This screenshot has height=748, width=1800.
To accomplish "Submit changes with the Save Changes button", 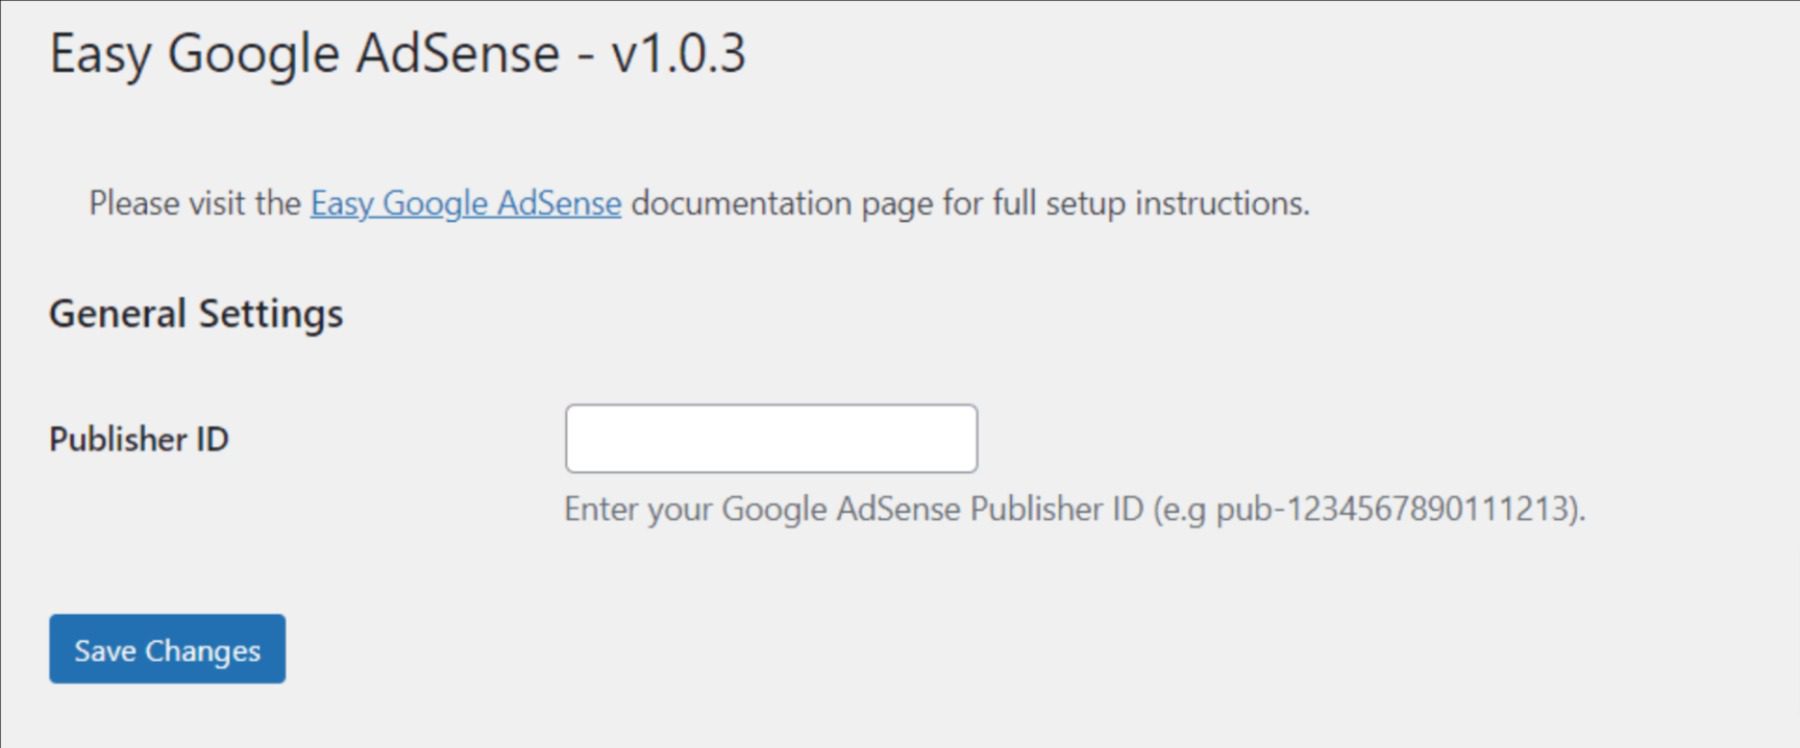I will click(x=165, y=649).
